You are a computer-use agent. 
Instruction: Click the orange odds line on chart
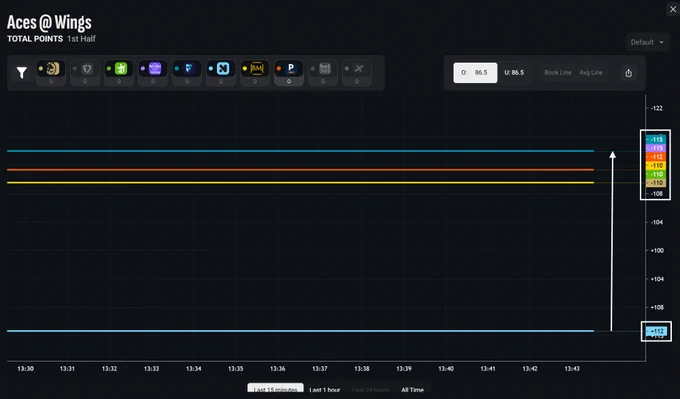coord(301,170)
